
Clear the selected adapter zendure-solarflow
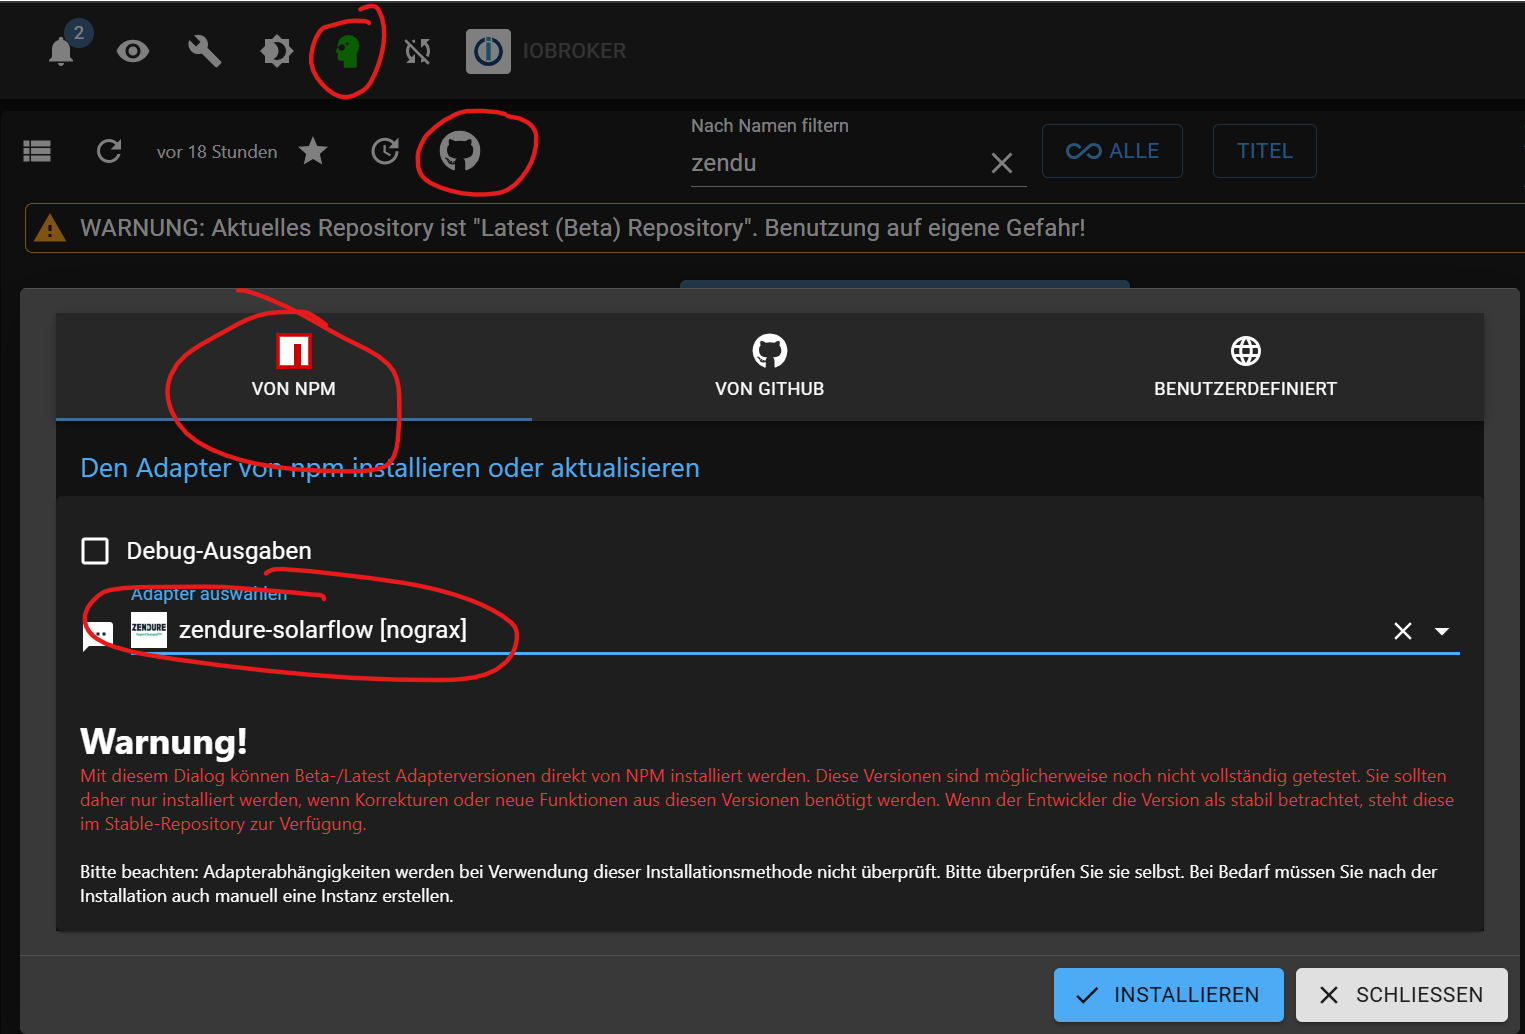(x=1403, y=631)
